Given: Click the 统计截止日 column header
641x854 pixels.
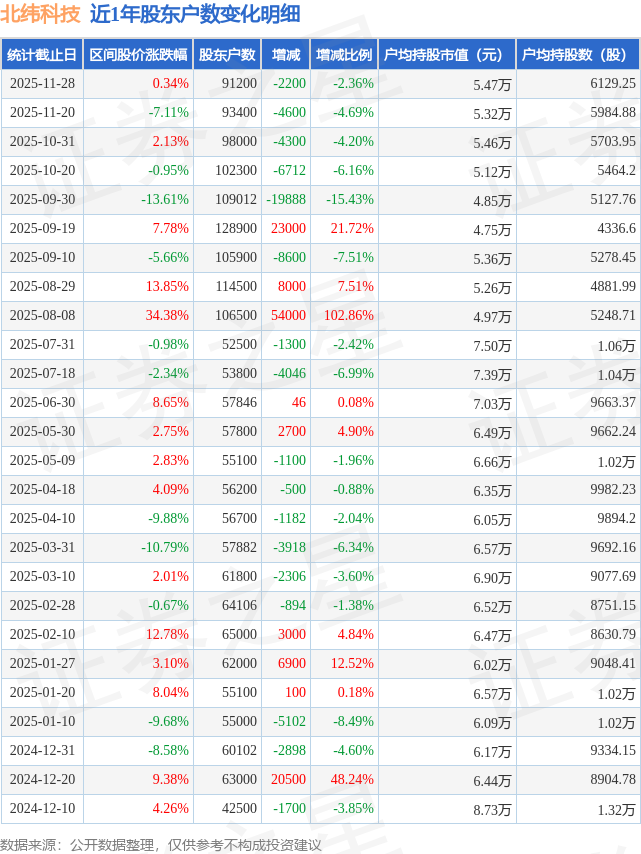Looking at the screenshot, I should click(42, 55).
